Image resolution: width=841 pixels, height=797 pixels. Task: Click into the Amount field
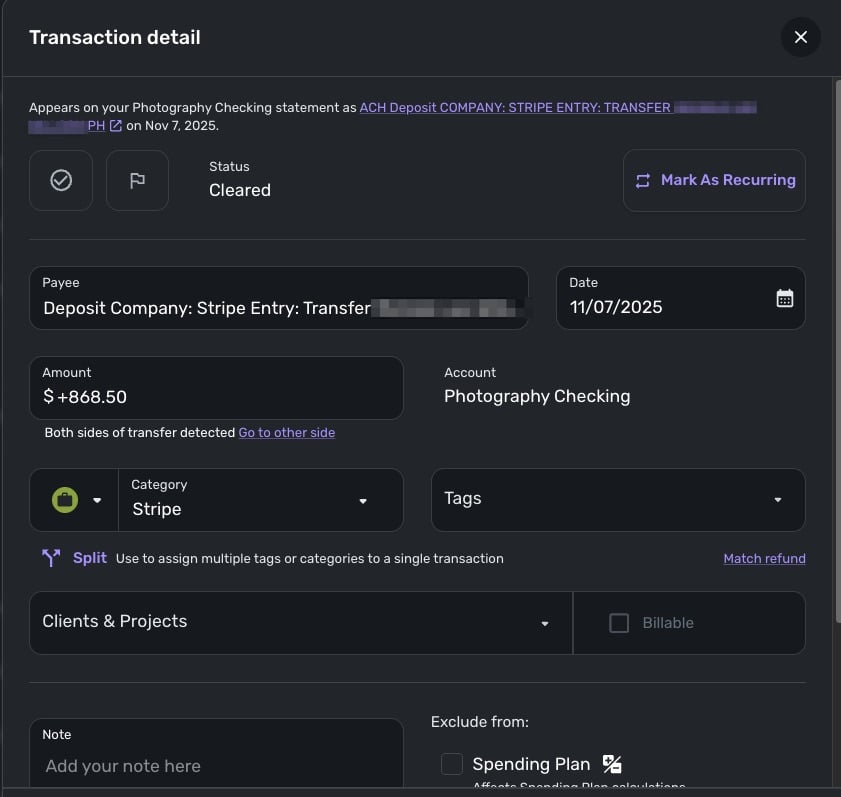(x=215, y=397)
